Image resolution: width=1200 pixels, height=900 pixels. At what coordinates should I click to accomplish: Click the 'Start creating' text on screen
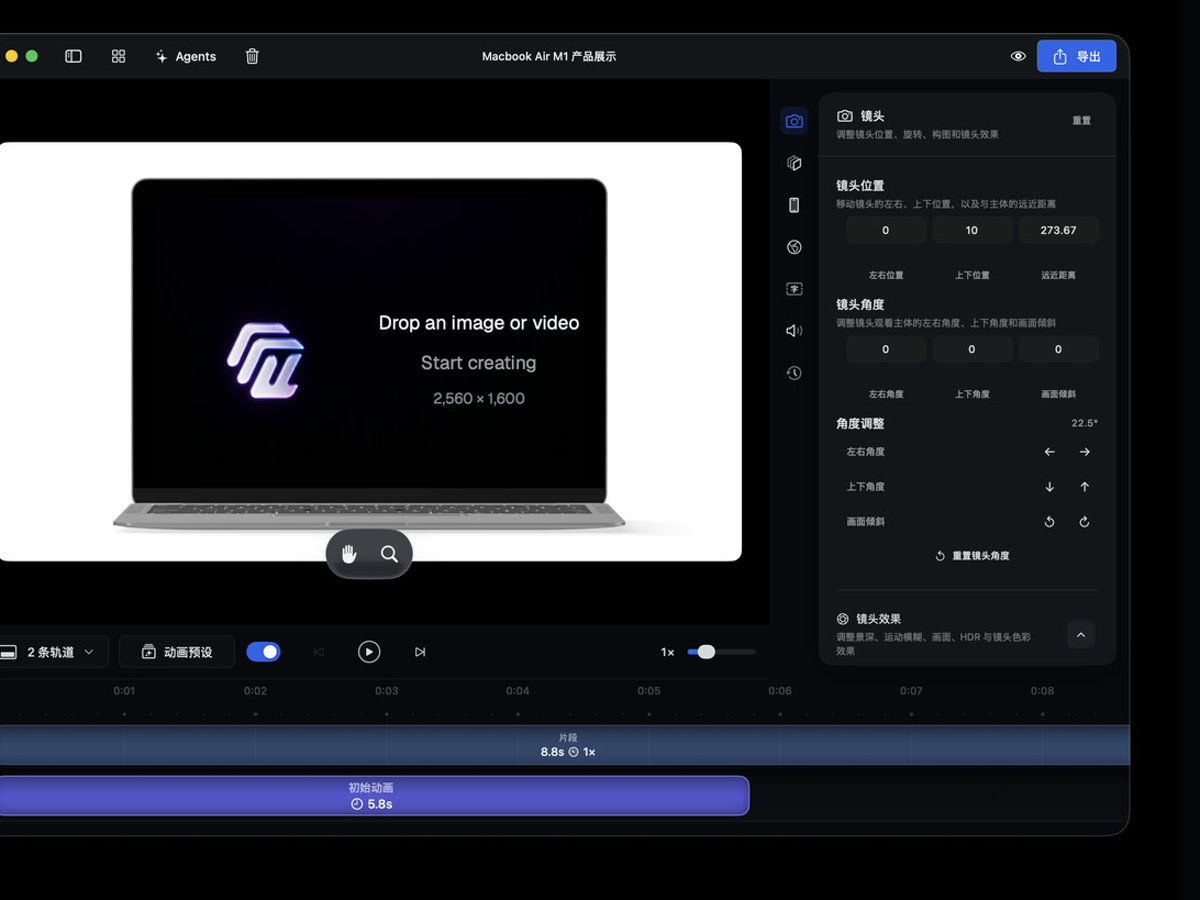coord(479,363)
